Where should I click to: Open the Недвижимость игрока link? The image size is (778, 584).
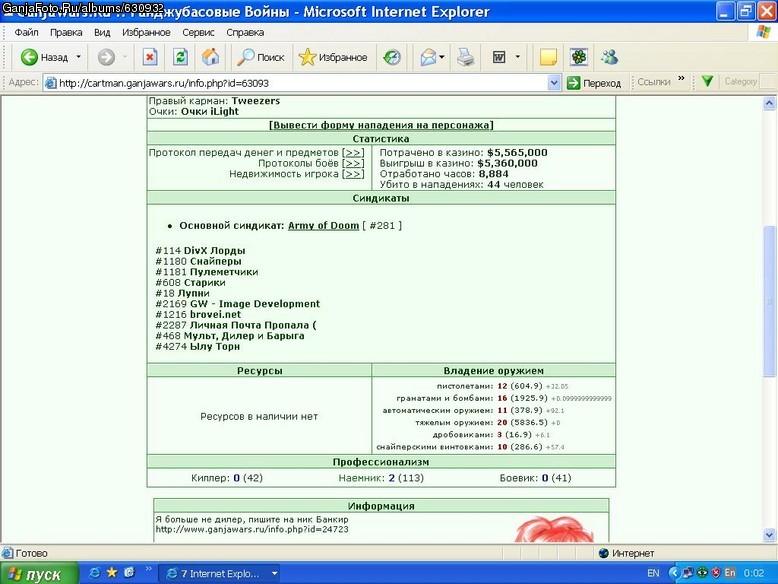coord(353,174)
